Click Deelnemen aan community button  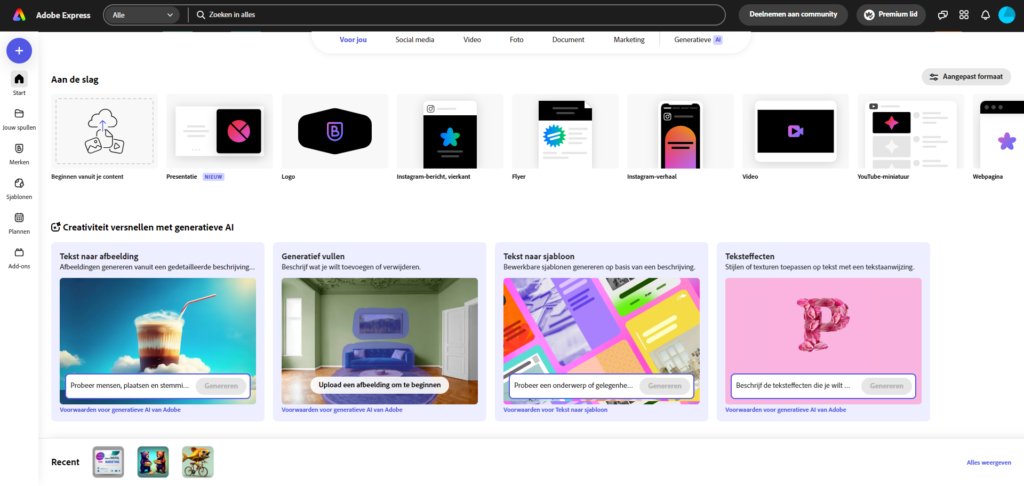(x=793, y=15)
